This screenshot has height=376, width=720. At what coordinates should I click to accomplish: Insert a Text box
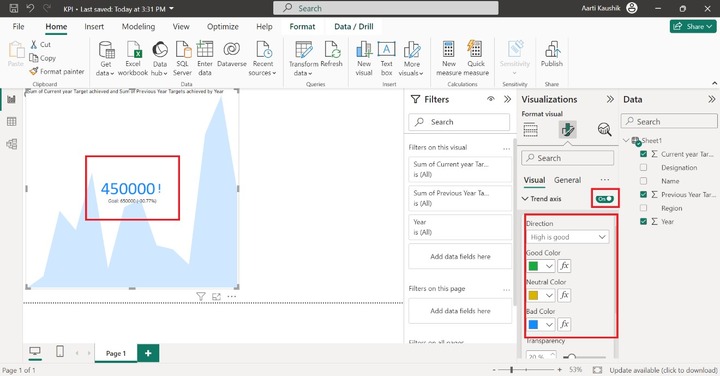point(387,58)
